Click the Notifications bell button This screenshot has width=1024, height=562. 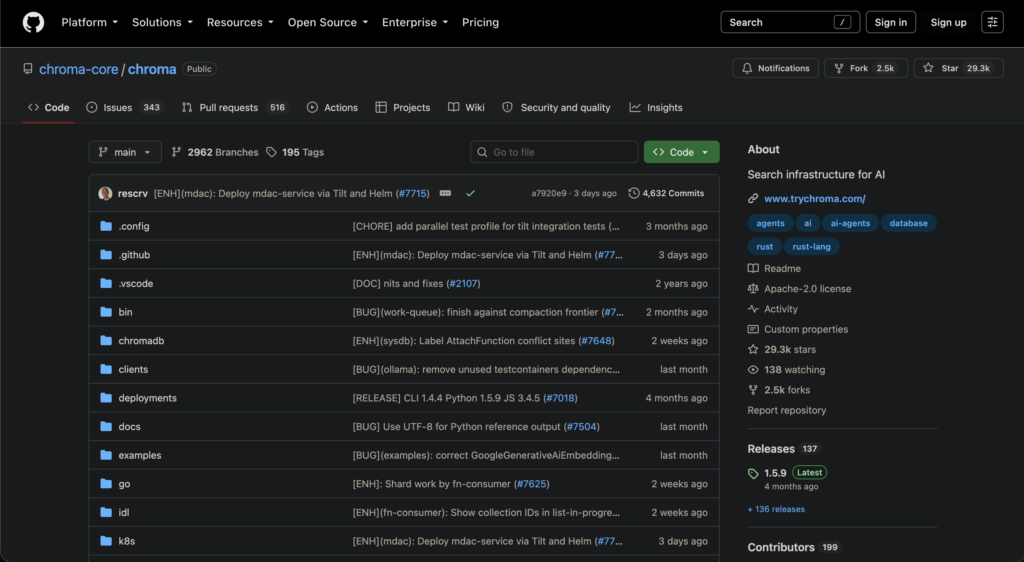[x=775, y=68]
